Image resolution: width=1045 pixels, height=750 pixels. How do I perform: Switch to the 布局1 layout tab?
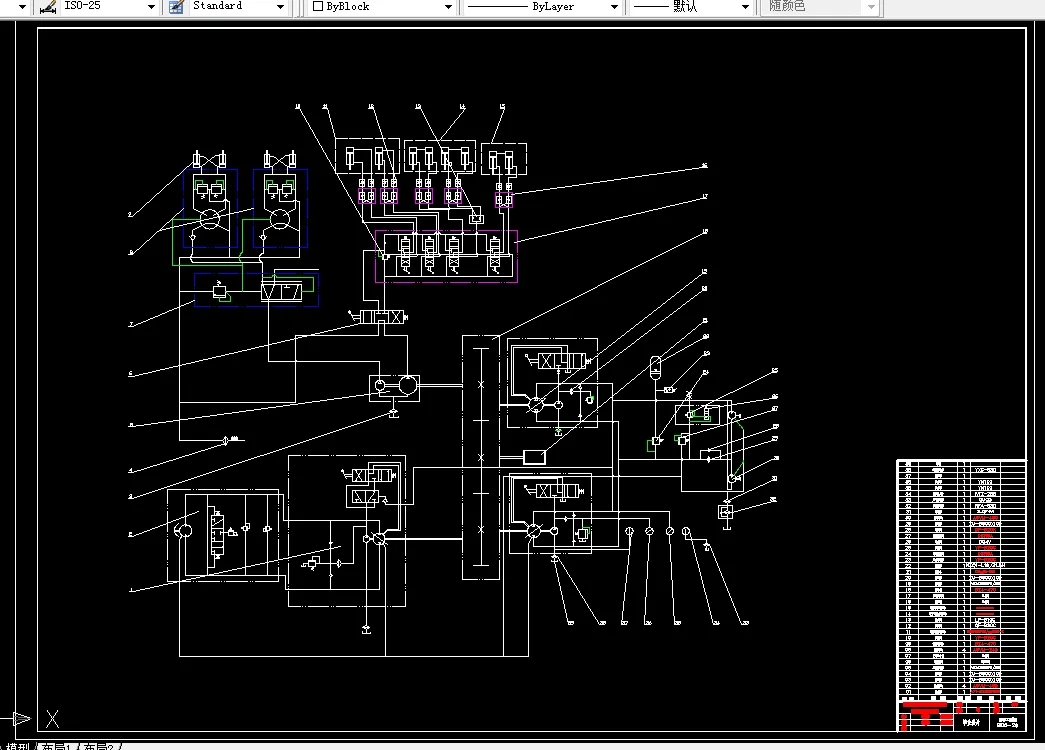coord(57,747)
